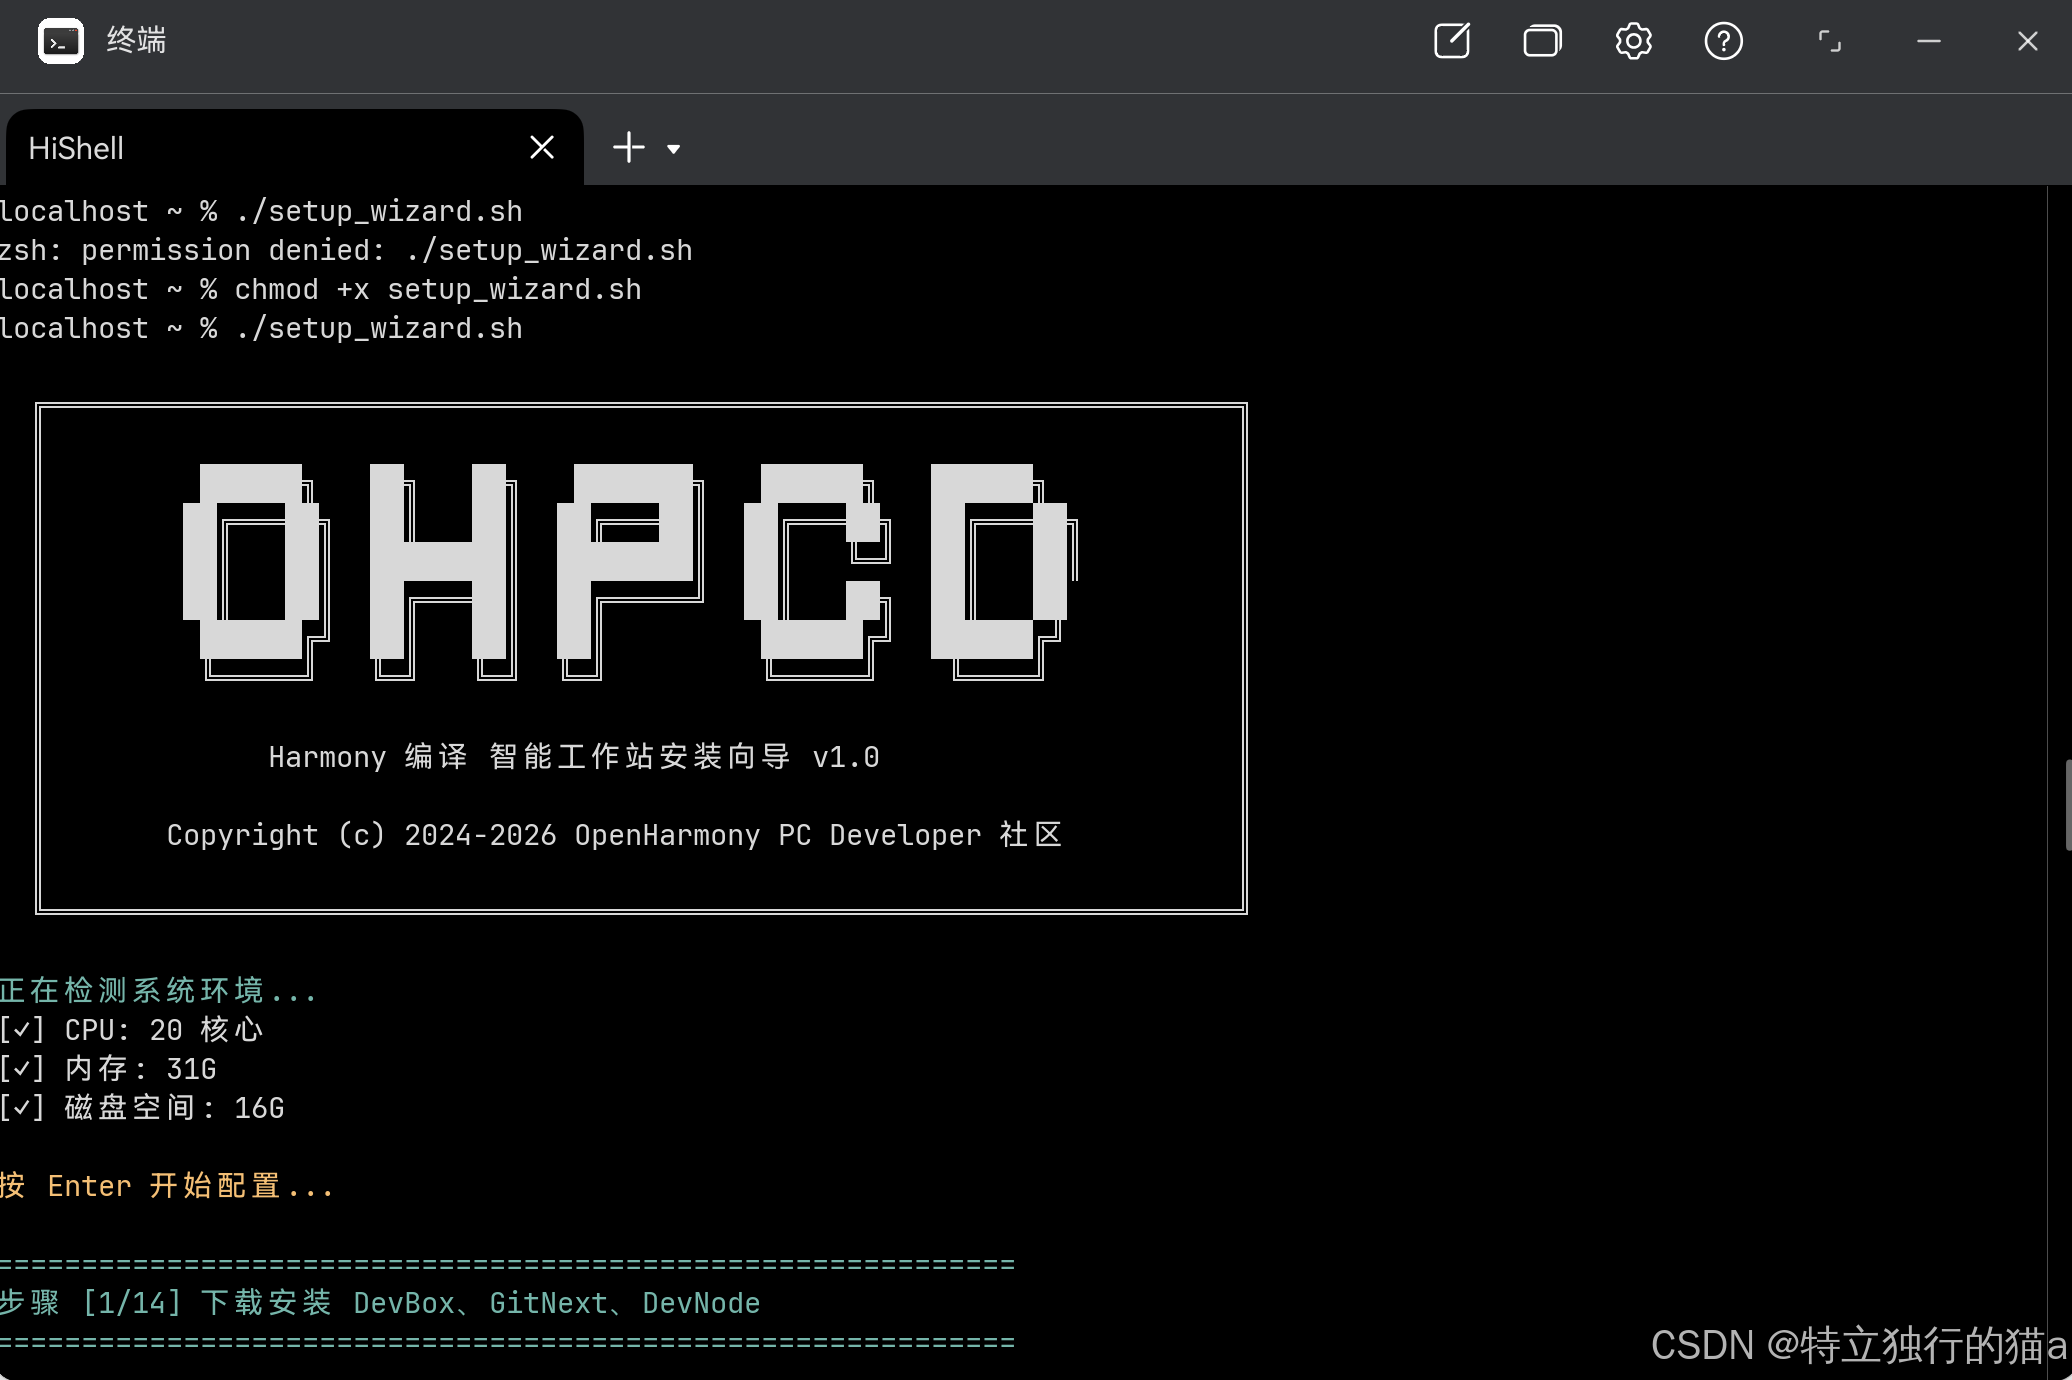The image size is (2072, 1380).
Task: Close the HiShell tab
Action: [x=542, y=148]
